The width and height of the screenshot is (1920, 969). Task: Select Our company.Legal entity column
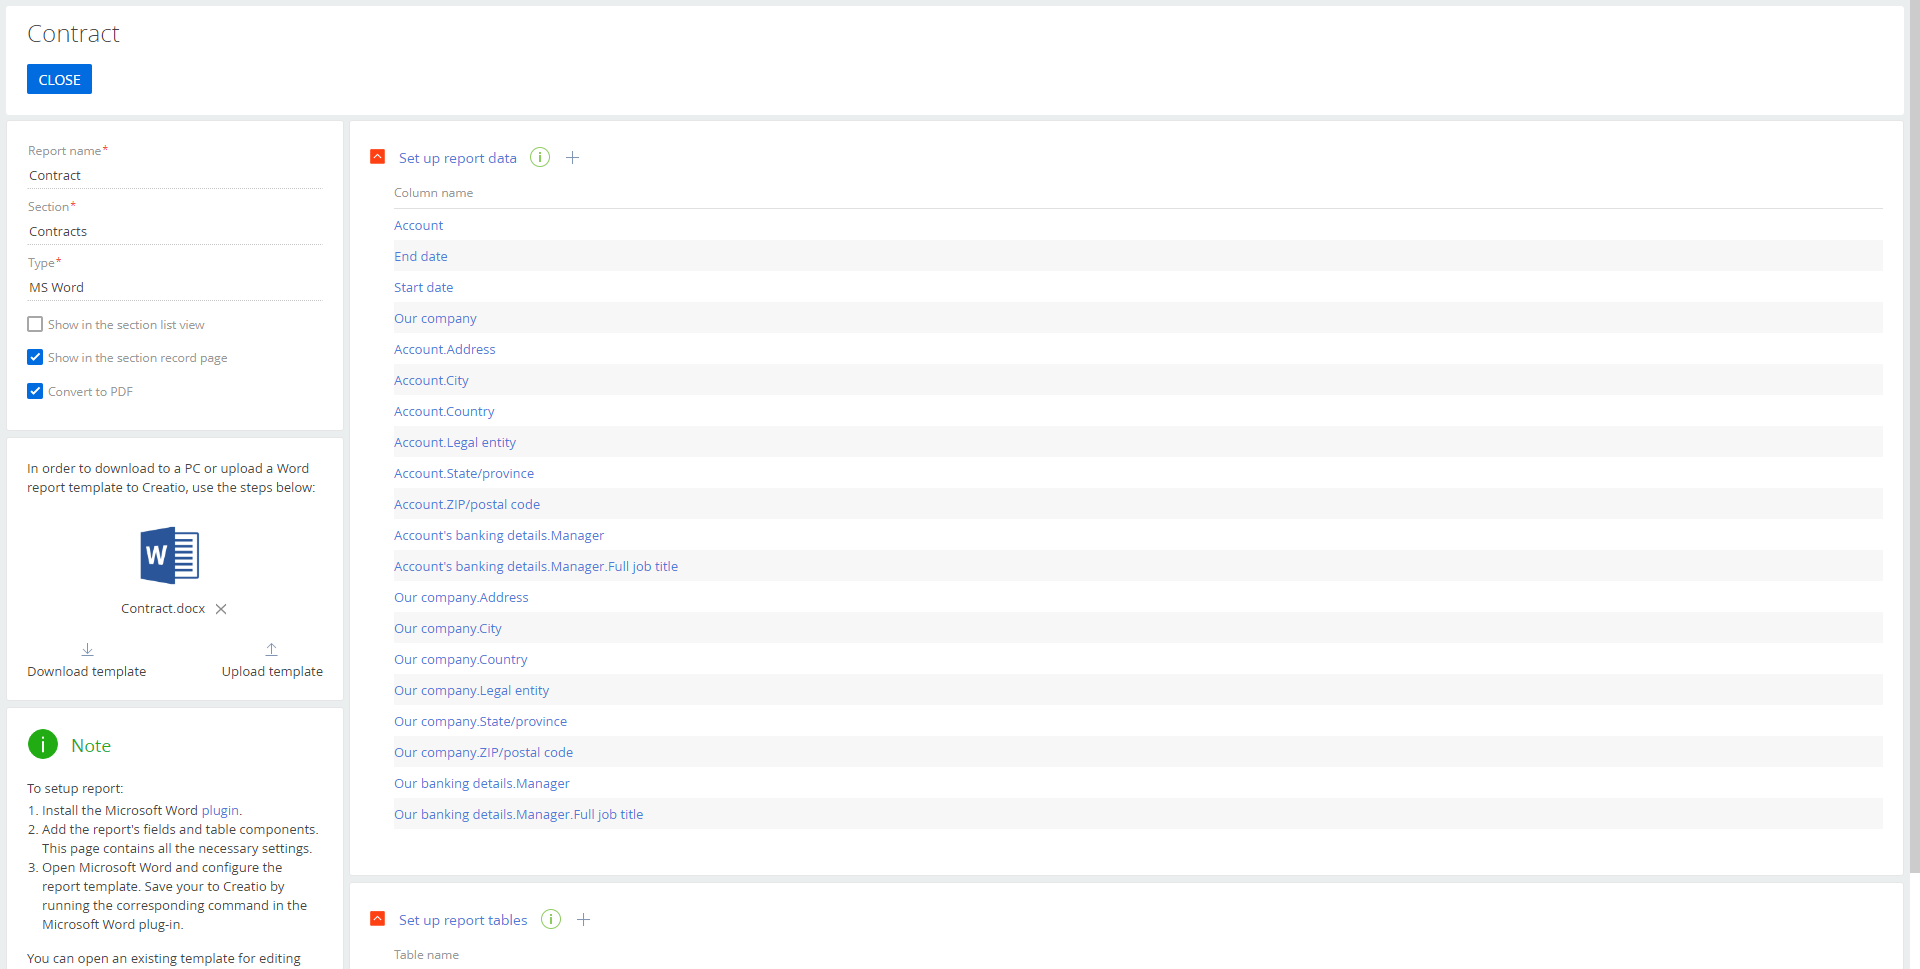click(x=472, y=691)
